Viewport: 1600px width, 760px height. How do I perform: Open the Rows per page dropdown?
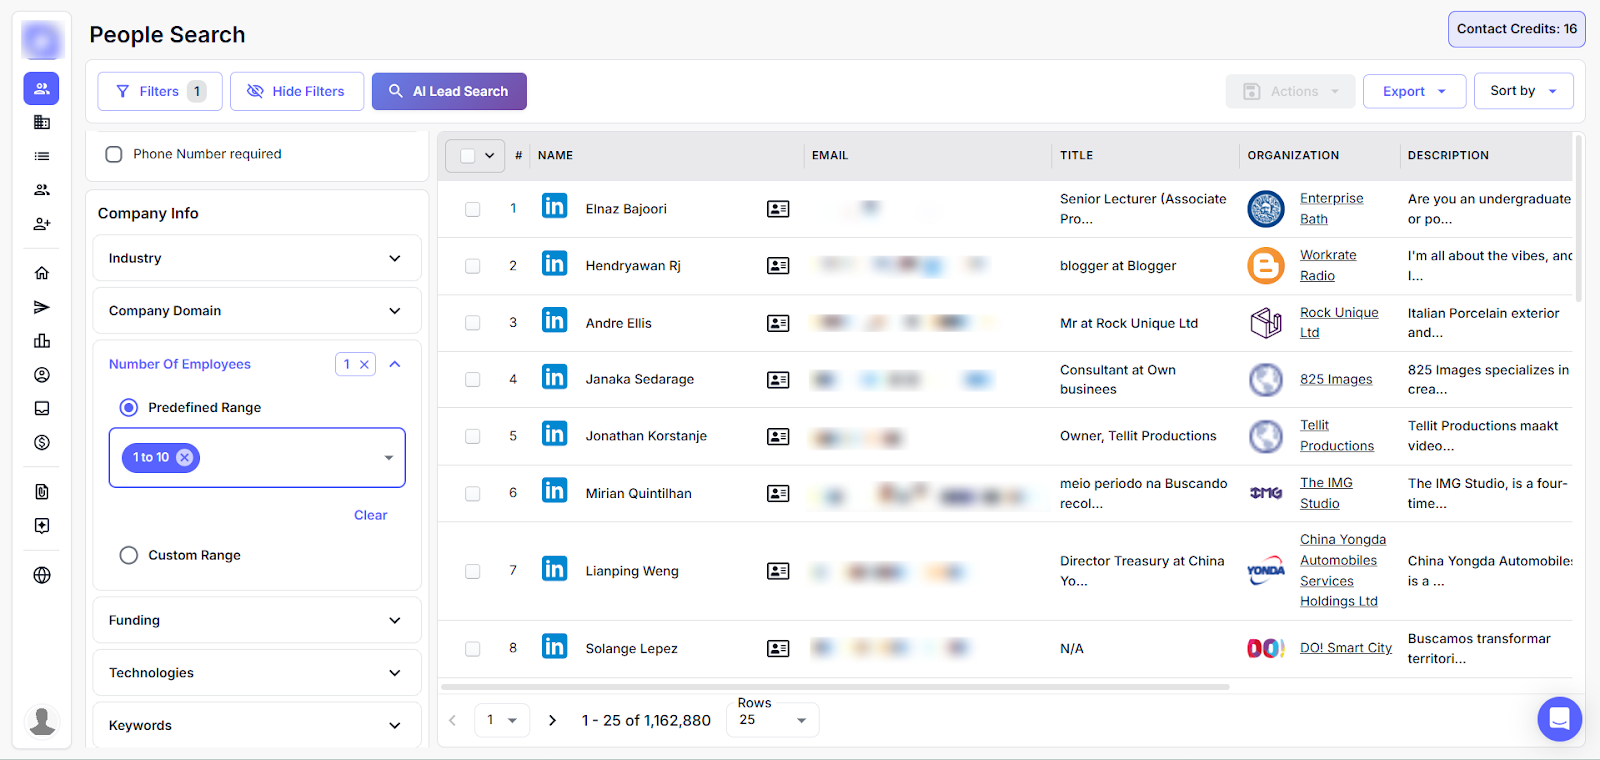click(772, 720)
